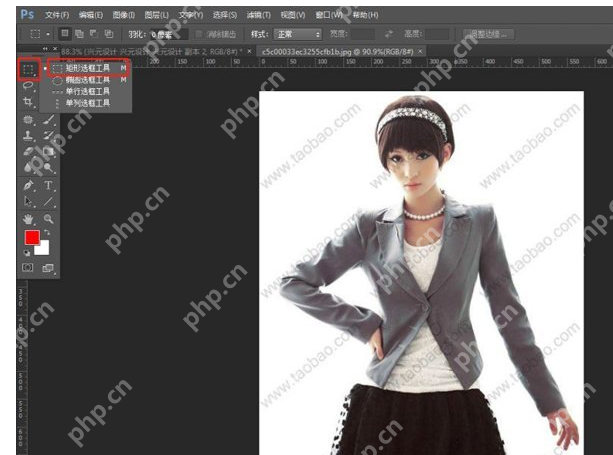
Task: Click the feather (羽化) input field
Action: (x=165, y=34)
